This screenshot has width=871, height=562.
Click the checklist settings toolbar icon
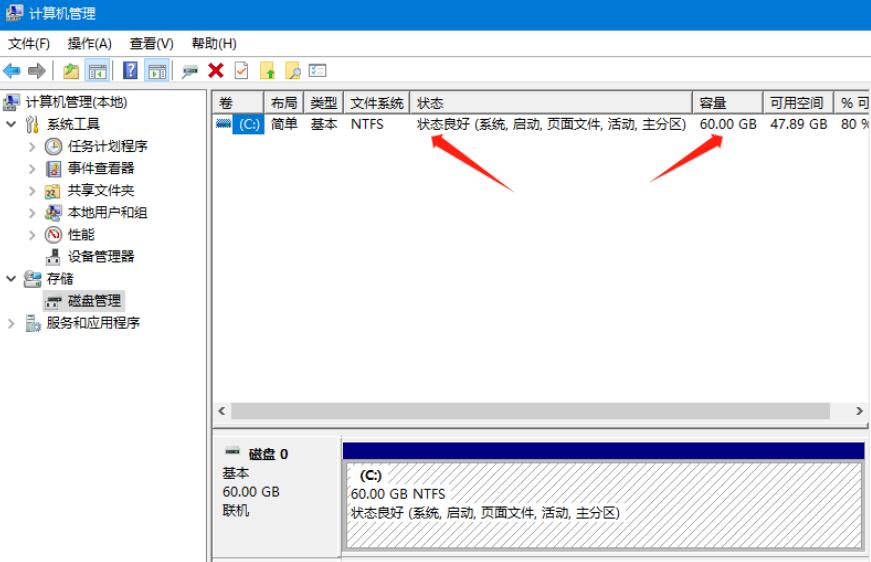click(x=318, y=71)
